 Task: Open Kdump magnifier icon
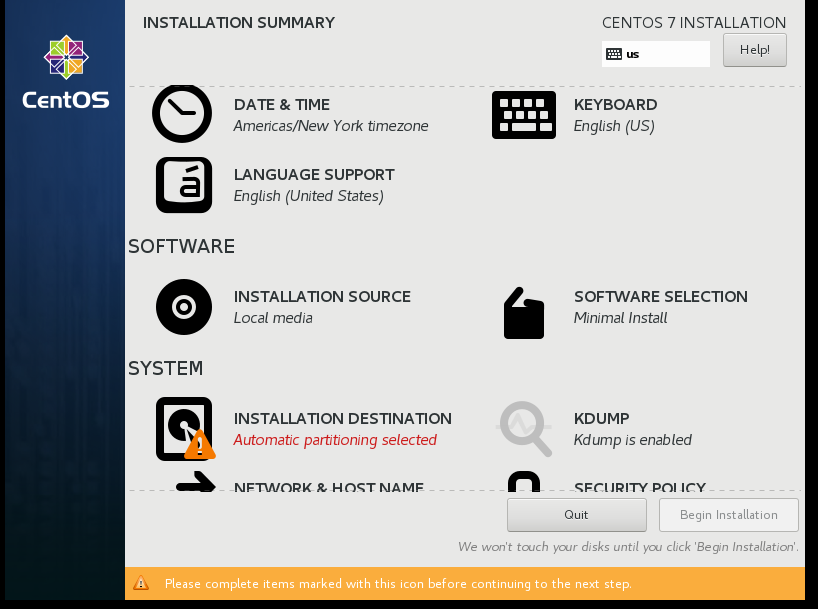click(x=524, y=429)
